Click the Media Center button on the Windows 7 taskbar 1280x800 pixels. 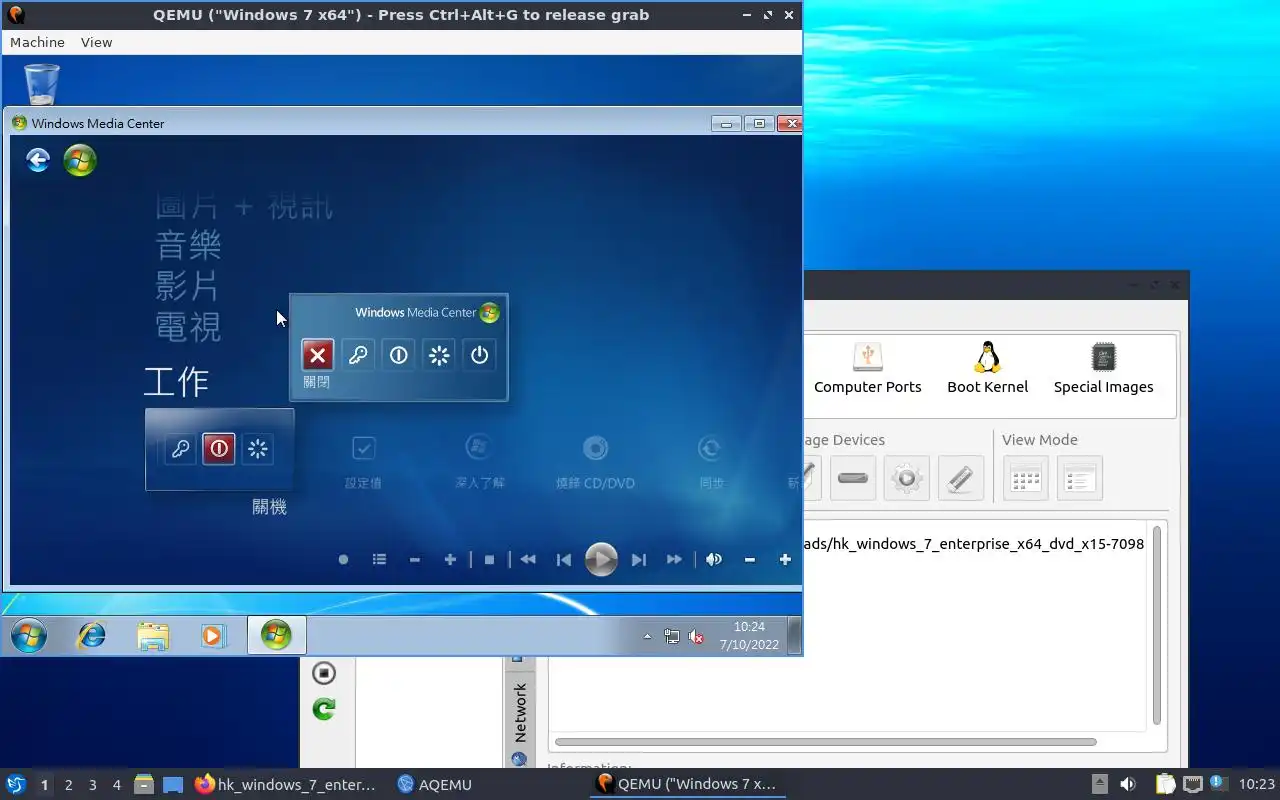pyautogui.click(x=276, y=635)
